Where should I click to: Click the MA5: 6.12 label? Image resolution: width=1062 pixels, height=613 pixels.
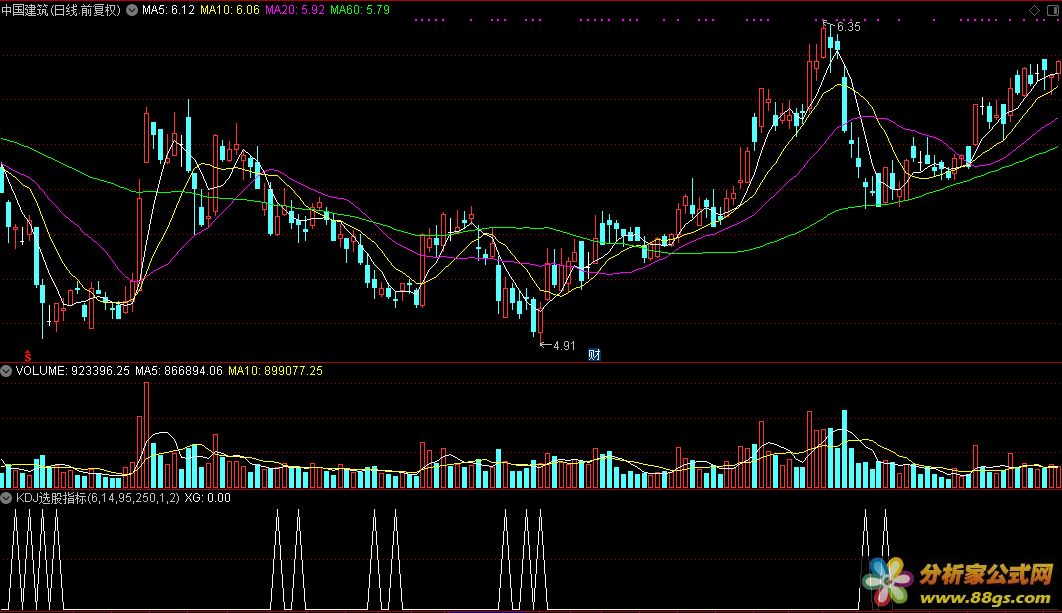[168, 10]
